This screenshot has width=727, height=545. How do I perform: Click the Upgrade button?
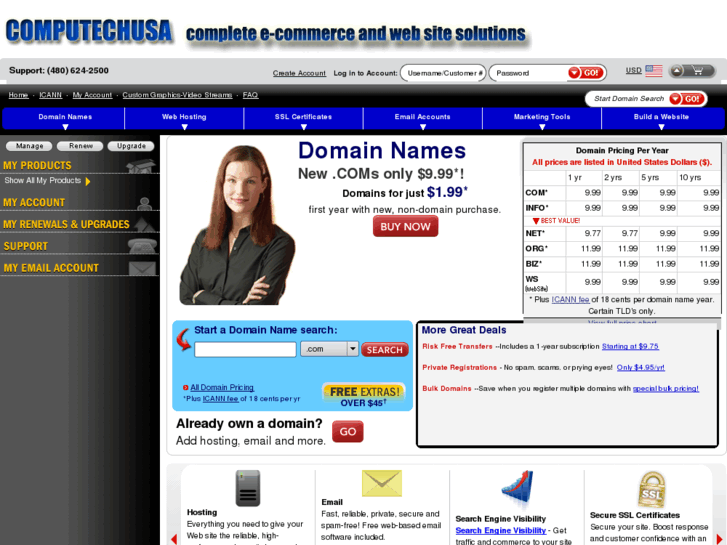[x=131, y=146]
